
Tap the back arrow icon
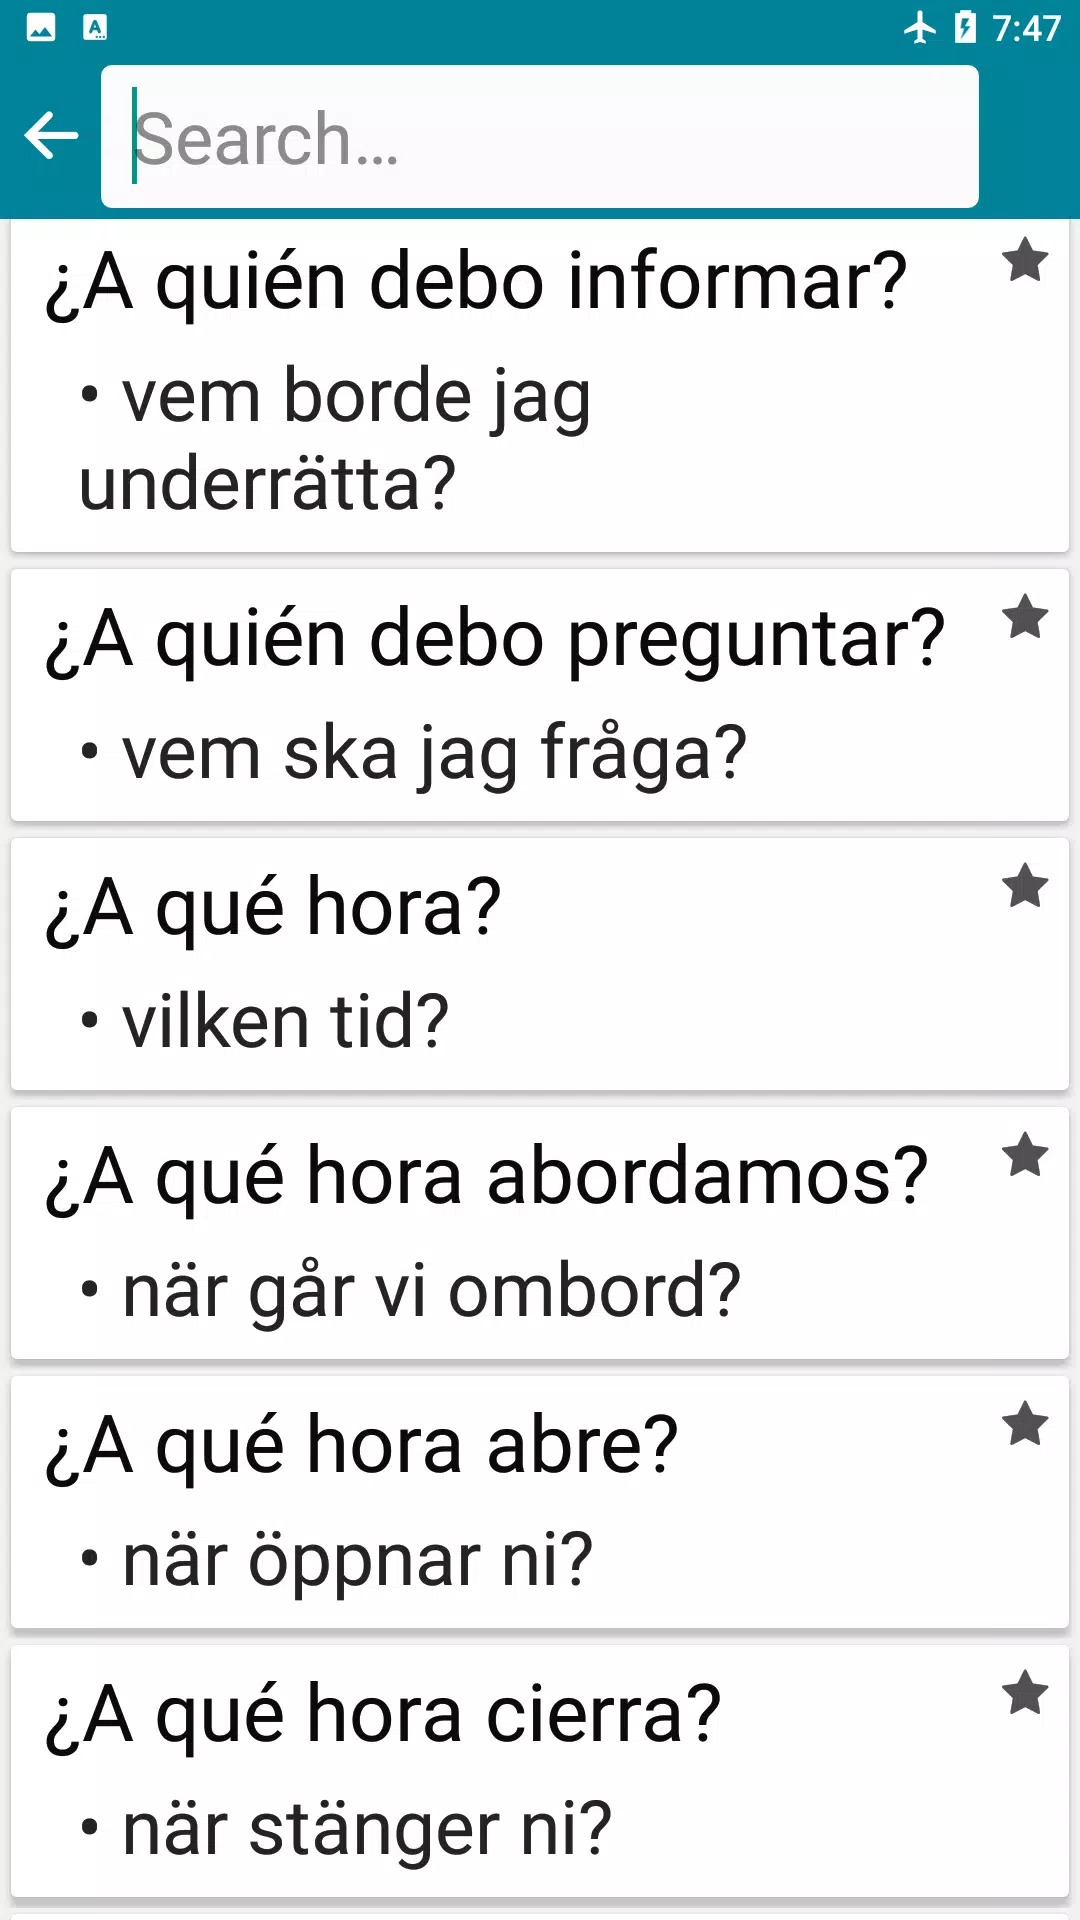pos(51,136)
